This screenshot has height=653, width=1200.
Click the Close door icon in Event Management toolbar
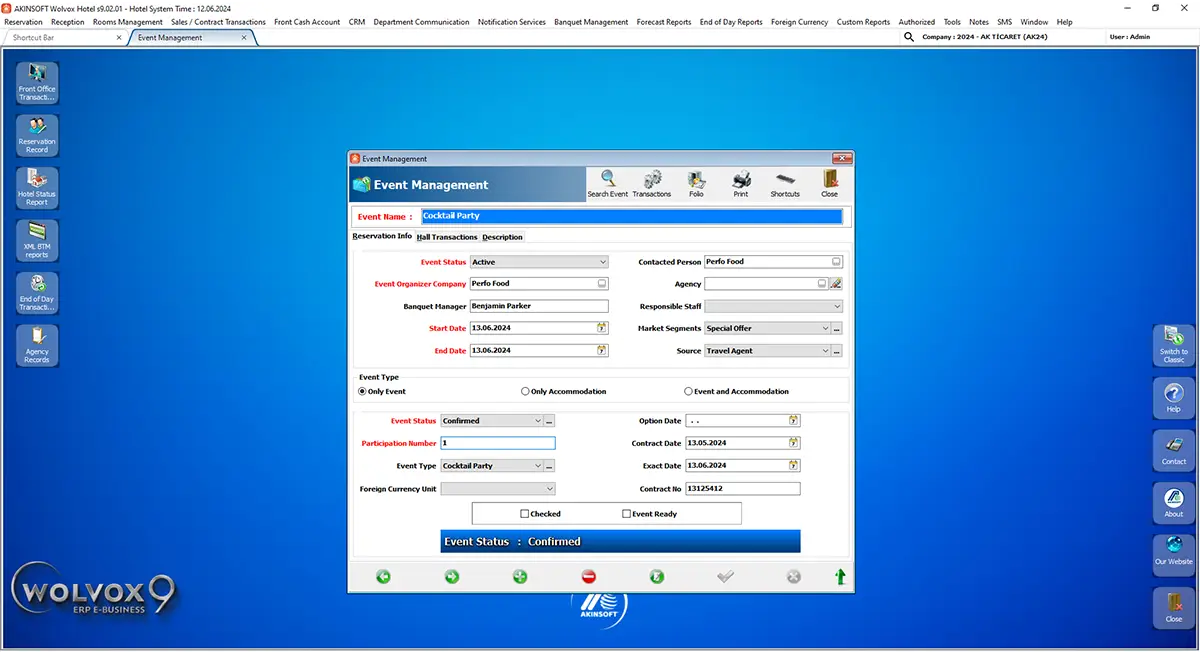tap(830, 184)
